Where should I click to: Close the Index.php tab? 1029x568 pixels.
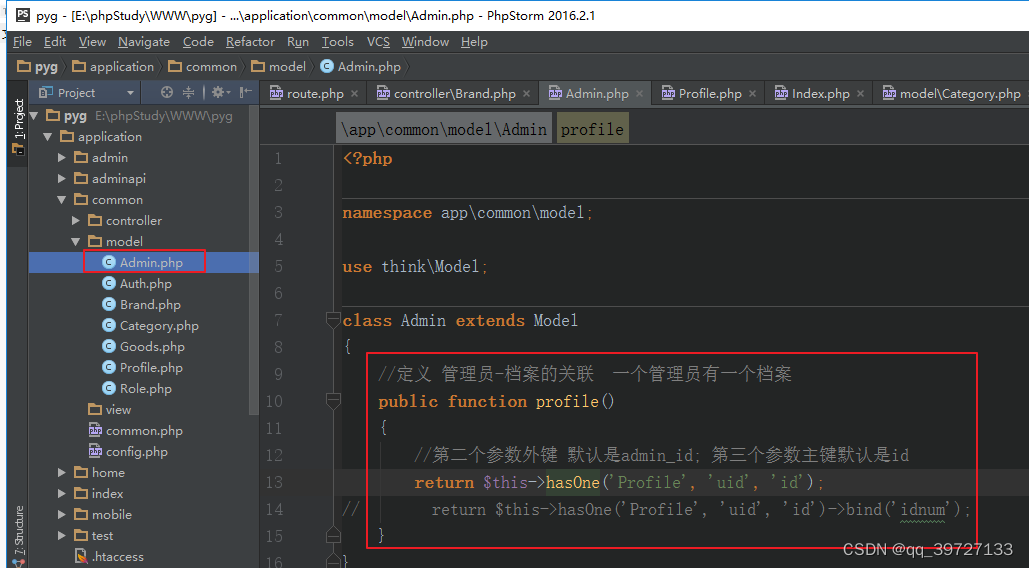(860, 94)
